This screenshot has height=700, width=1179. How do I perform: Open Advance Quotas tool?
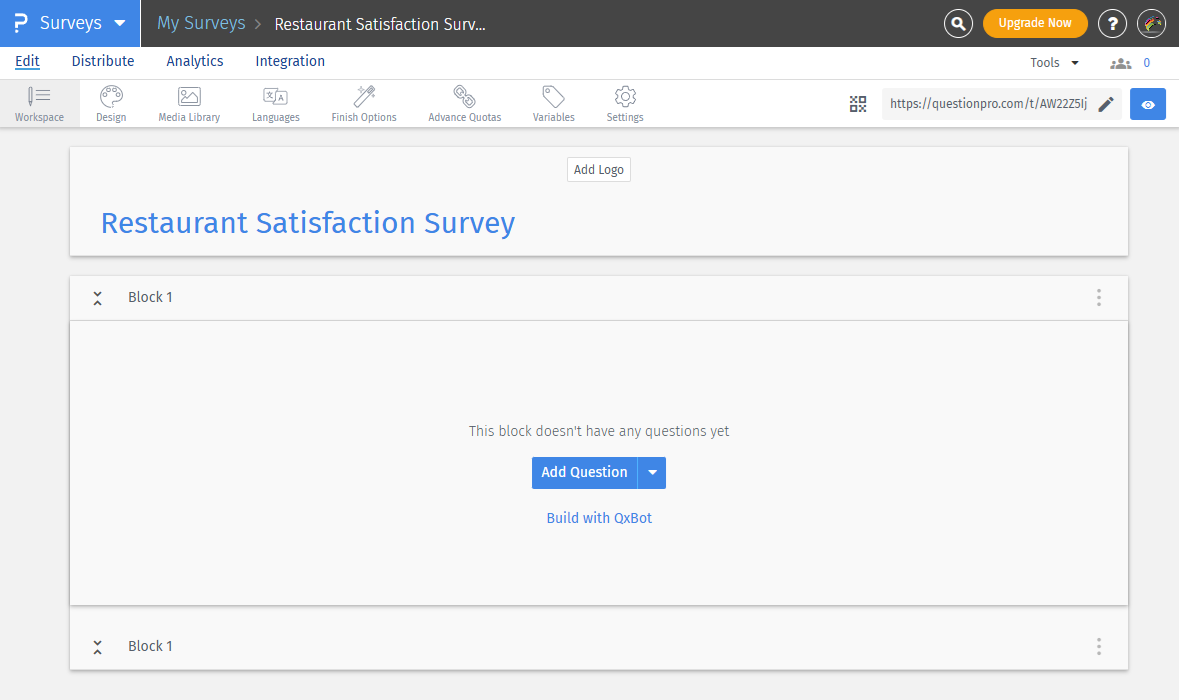click(x=464, y=103)
